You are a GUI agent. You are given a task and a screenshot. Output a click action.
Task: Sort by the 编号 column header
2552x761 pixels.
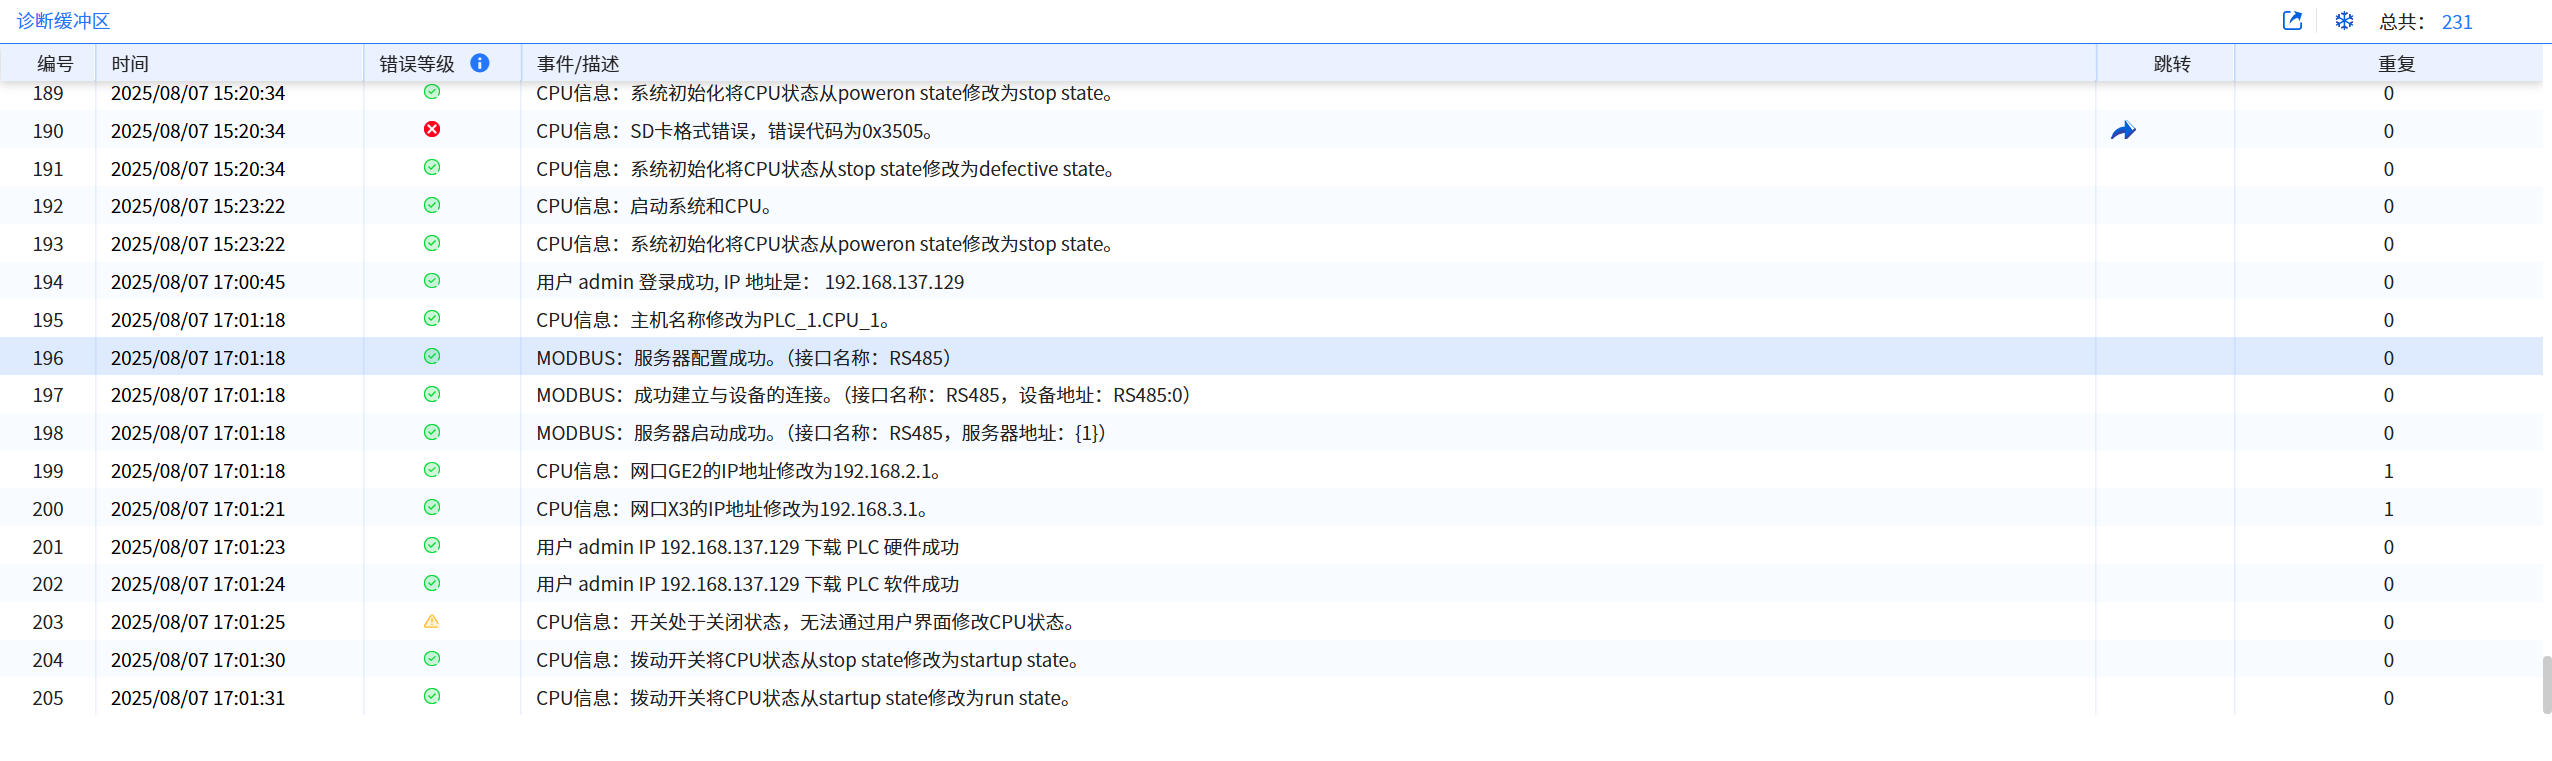click(55, 64)
